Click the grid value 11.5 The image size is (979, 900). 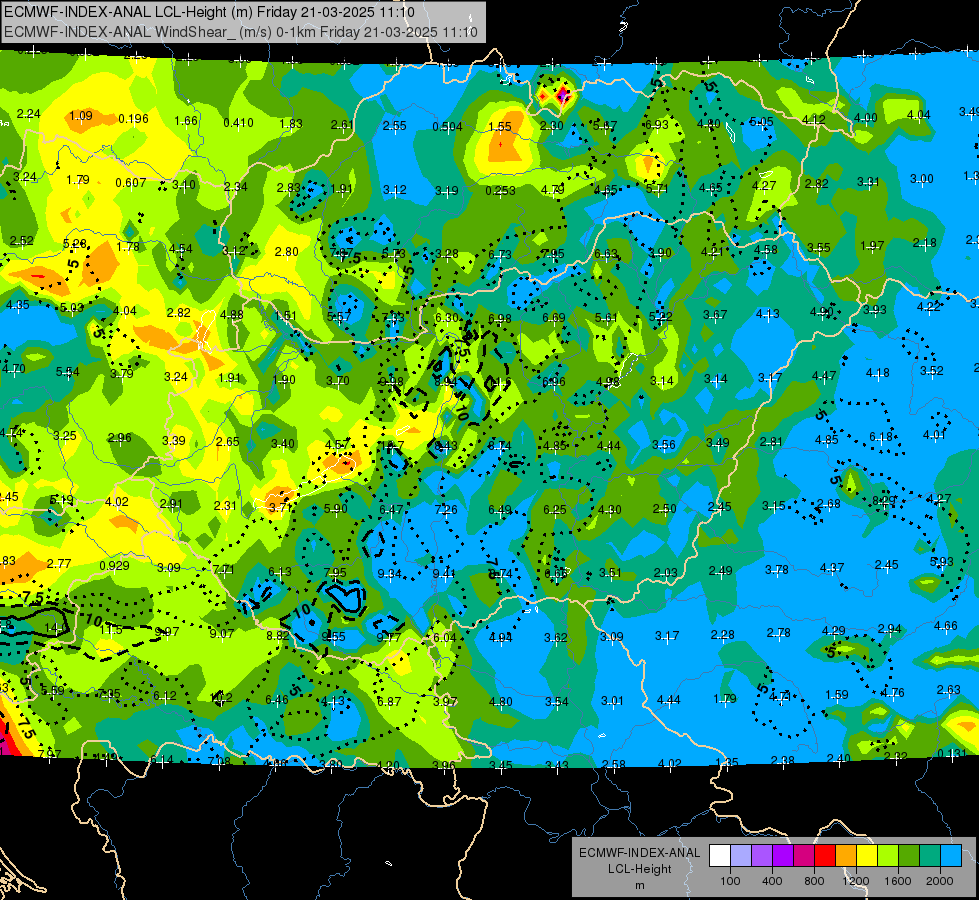111,630
